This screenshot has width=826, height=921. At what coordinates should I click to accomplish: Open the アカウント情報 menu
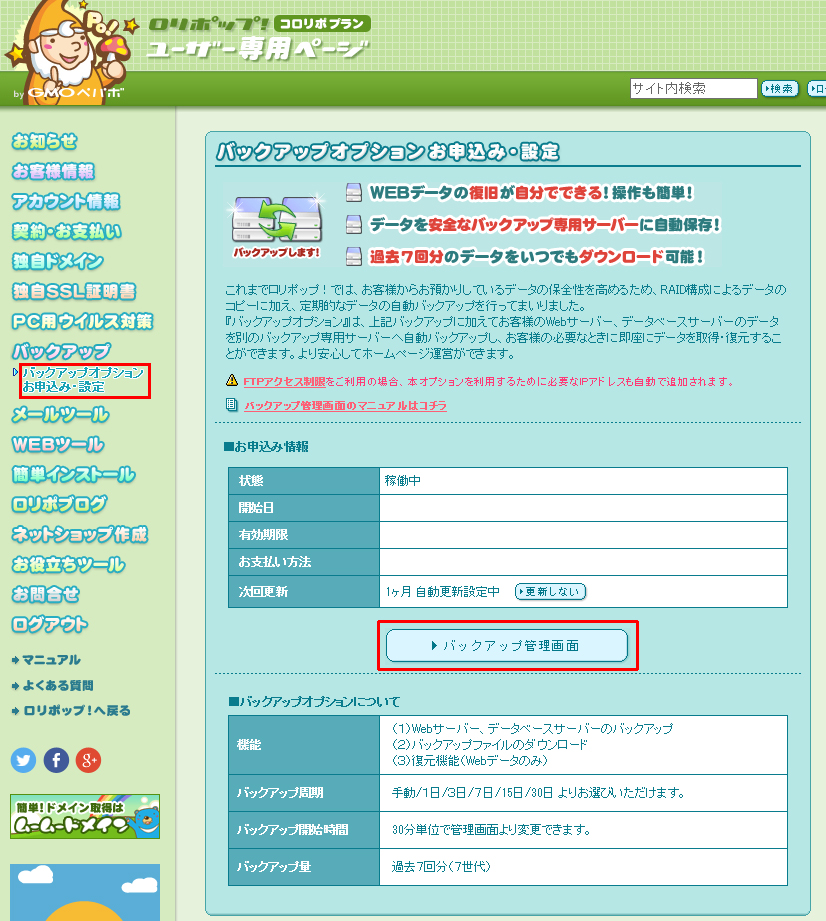[x=66, y=201]
